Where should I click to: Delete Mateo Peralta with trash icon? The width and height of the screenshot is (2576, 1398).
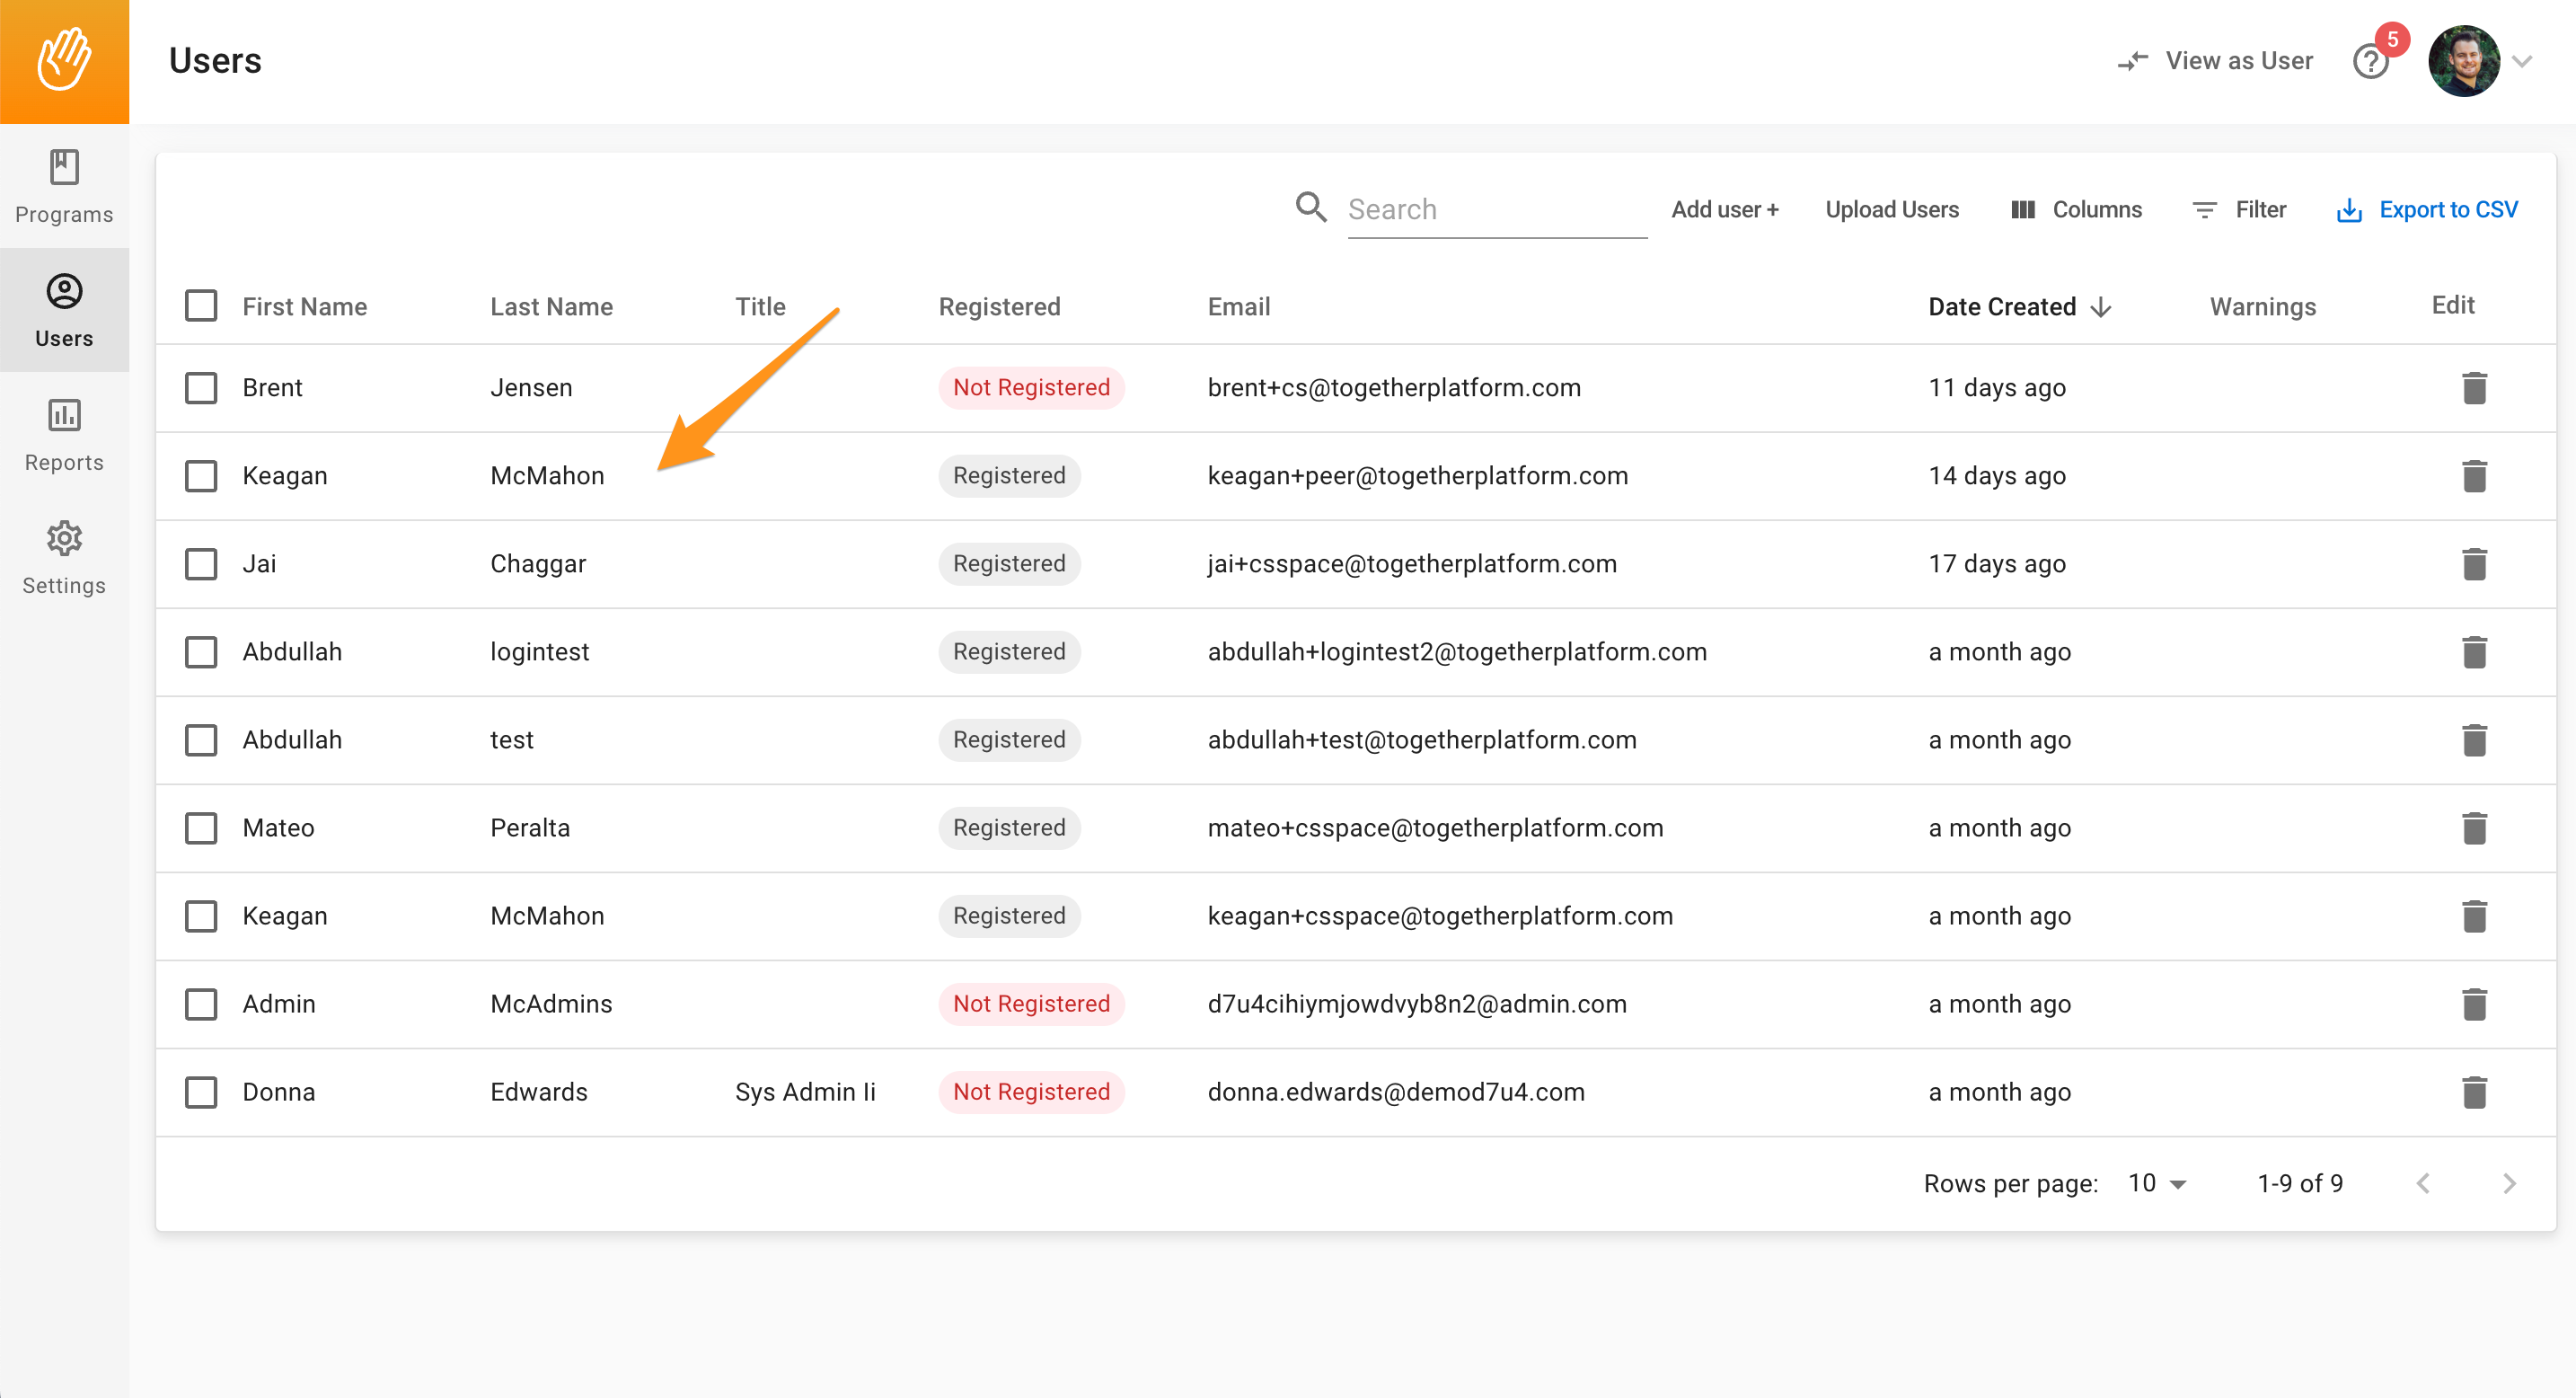2474,828
